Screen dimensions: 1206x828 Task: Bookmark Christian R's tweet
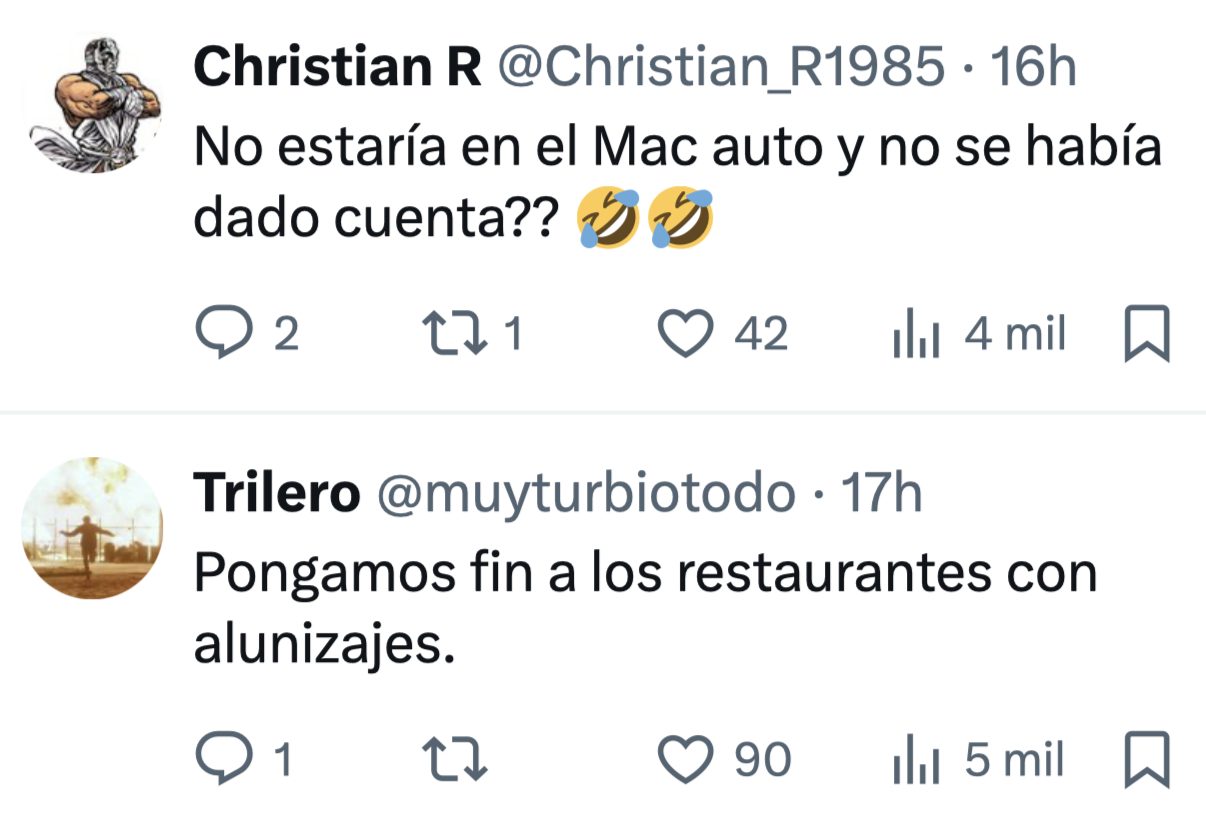pos(1146,335)
